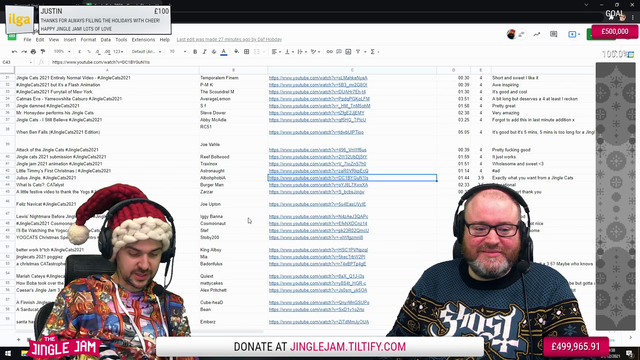Open the Insert menu
Screen dimensions: 640x360
click(x=70, y=40)
